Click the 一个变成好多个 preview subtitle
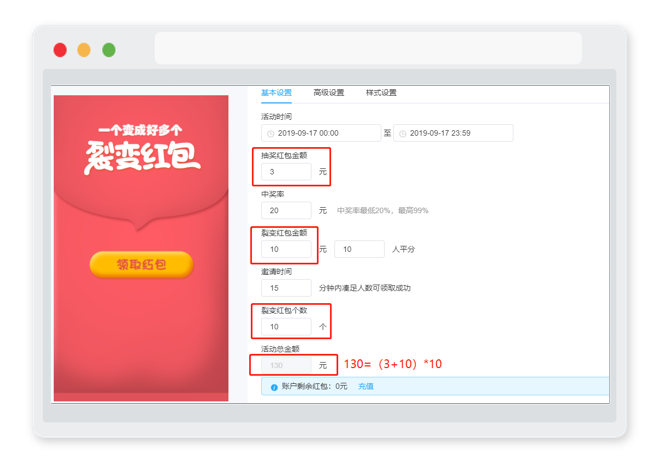The image size is (660, 463). pyautogui.click(x=141, y=130)
